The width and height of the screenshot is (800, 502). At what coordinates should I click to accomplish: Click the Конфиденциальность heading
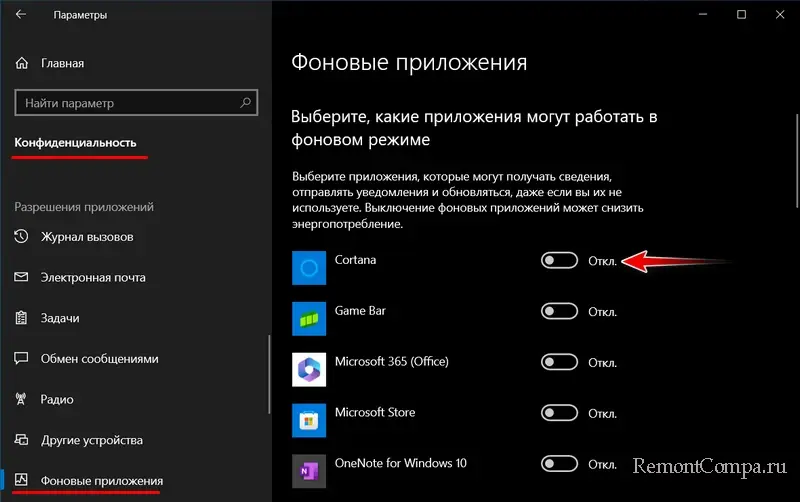75,143
